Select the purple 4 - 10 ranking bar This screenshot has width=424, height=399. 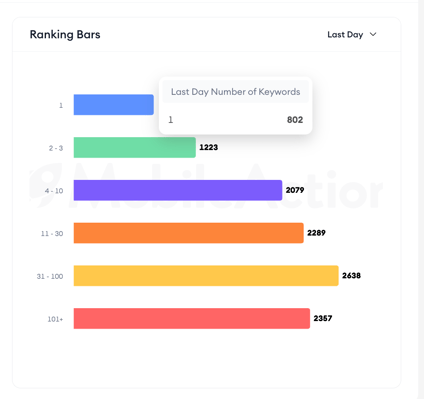click(x=178, y=190)
